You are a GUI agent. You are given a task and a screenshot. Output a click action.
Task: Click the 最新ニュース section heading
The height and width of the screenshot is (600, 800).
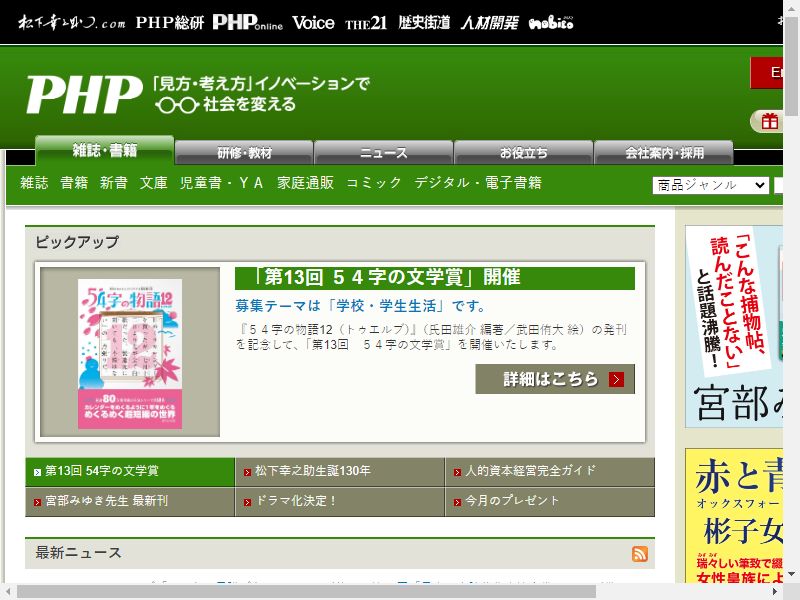tap(79, 553)
